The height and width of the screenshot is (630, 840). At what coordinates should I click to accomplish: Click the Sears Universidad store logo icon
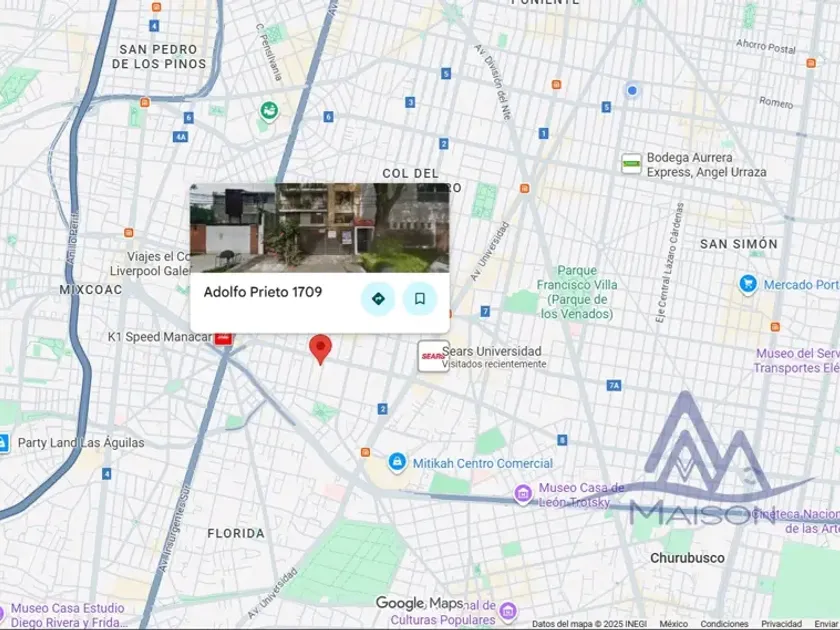433,356
